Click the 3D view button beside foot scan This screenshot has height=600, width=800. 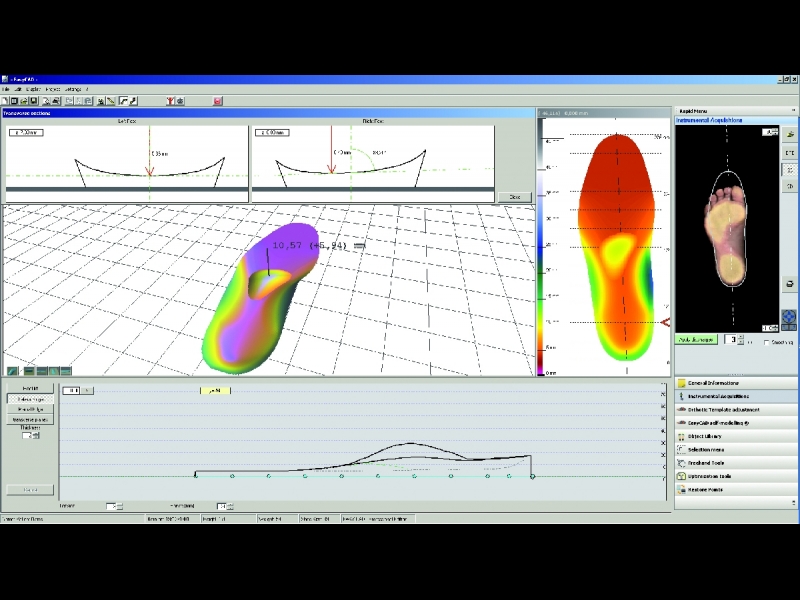pyautogui.click(x=789, y=186)
